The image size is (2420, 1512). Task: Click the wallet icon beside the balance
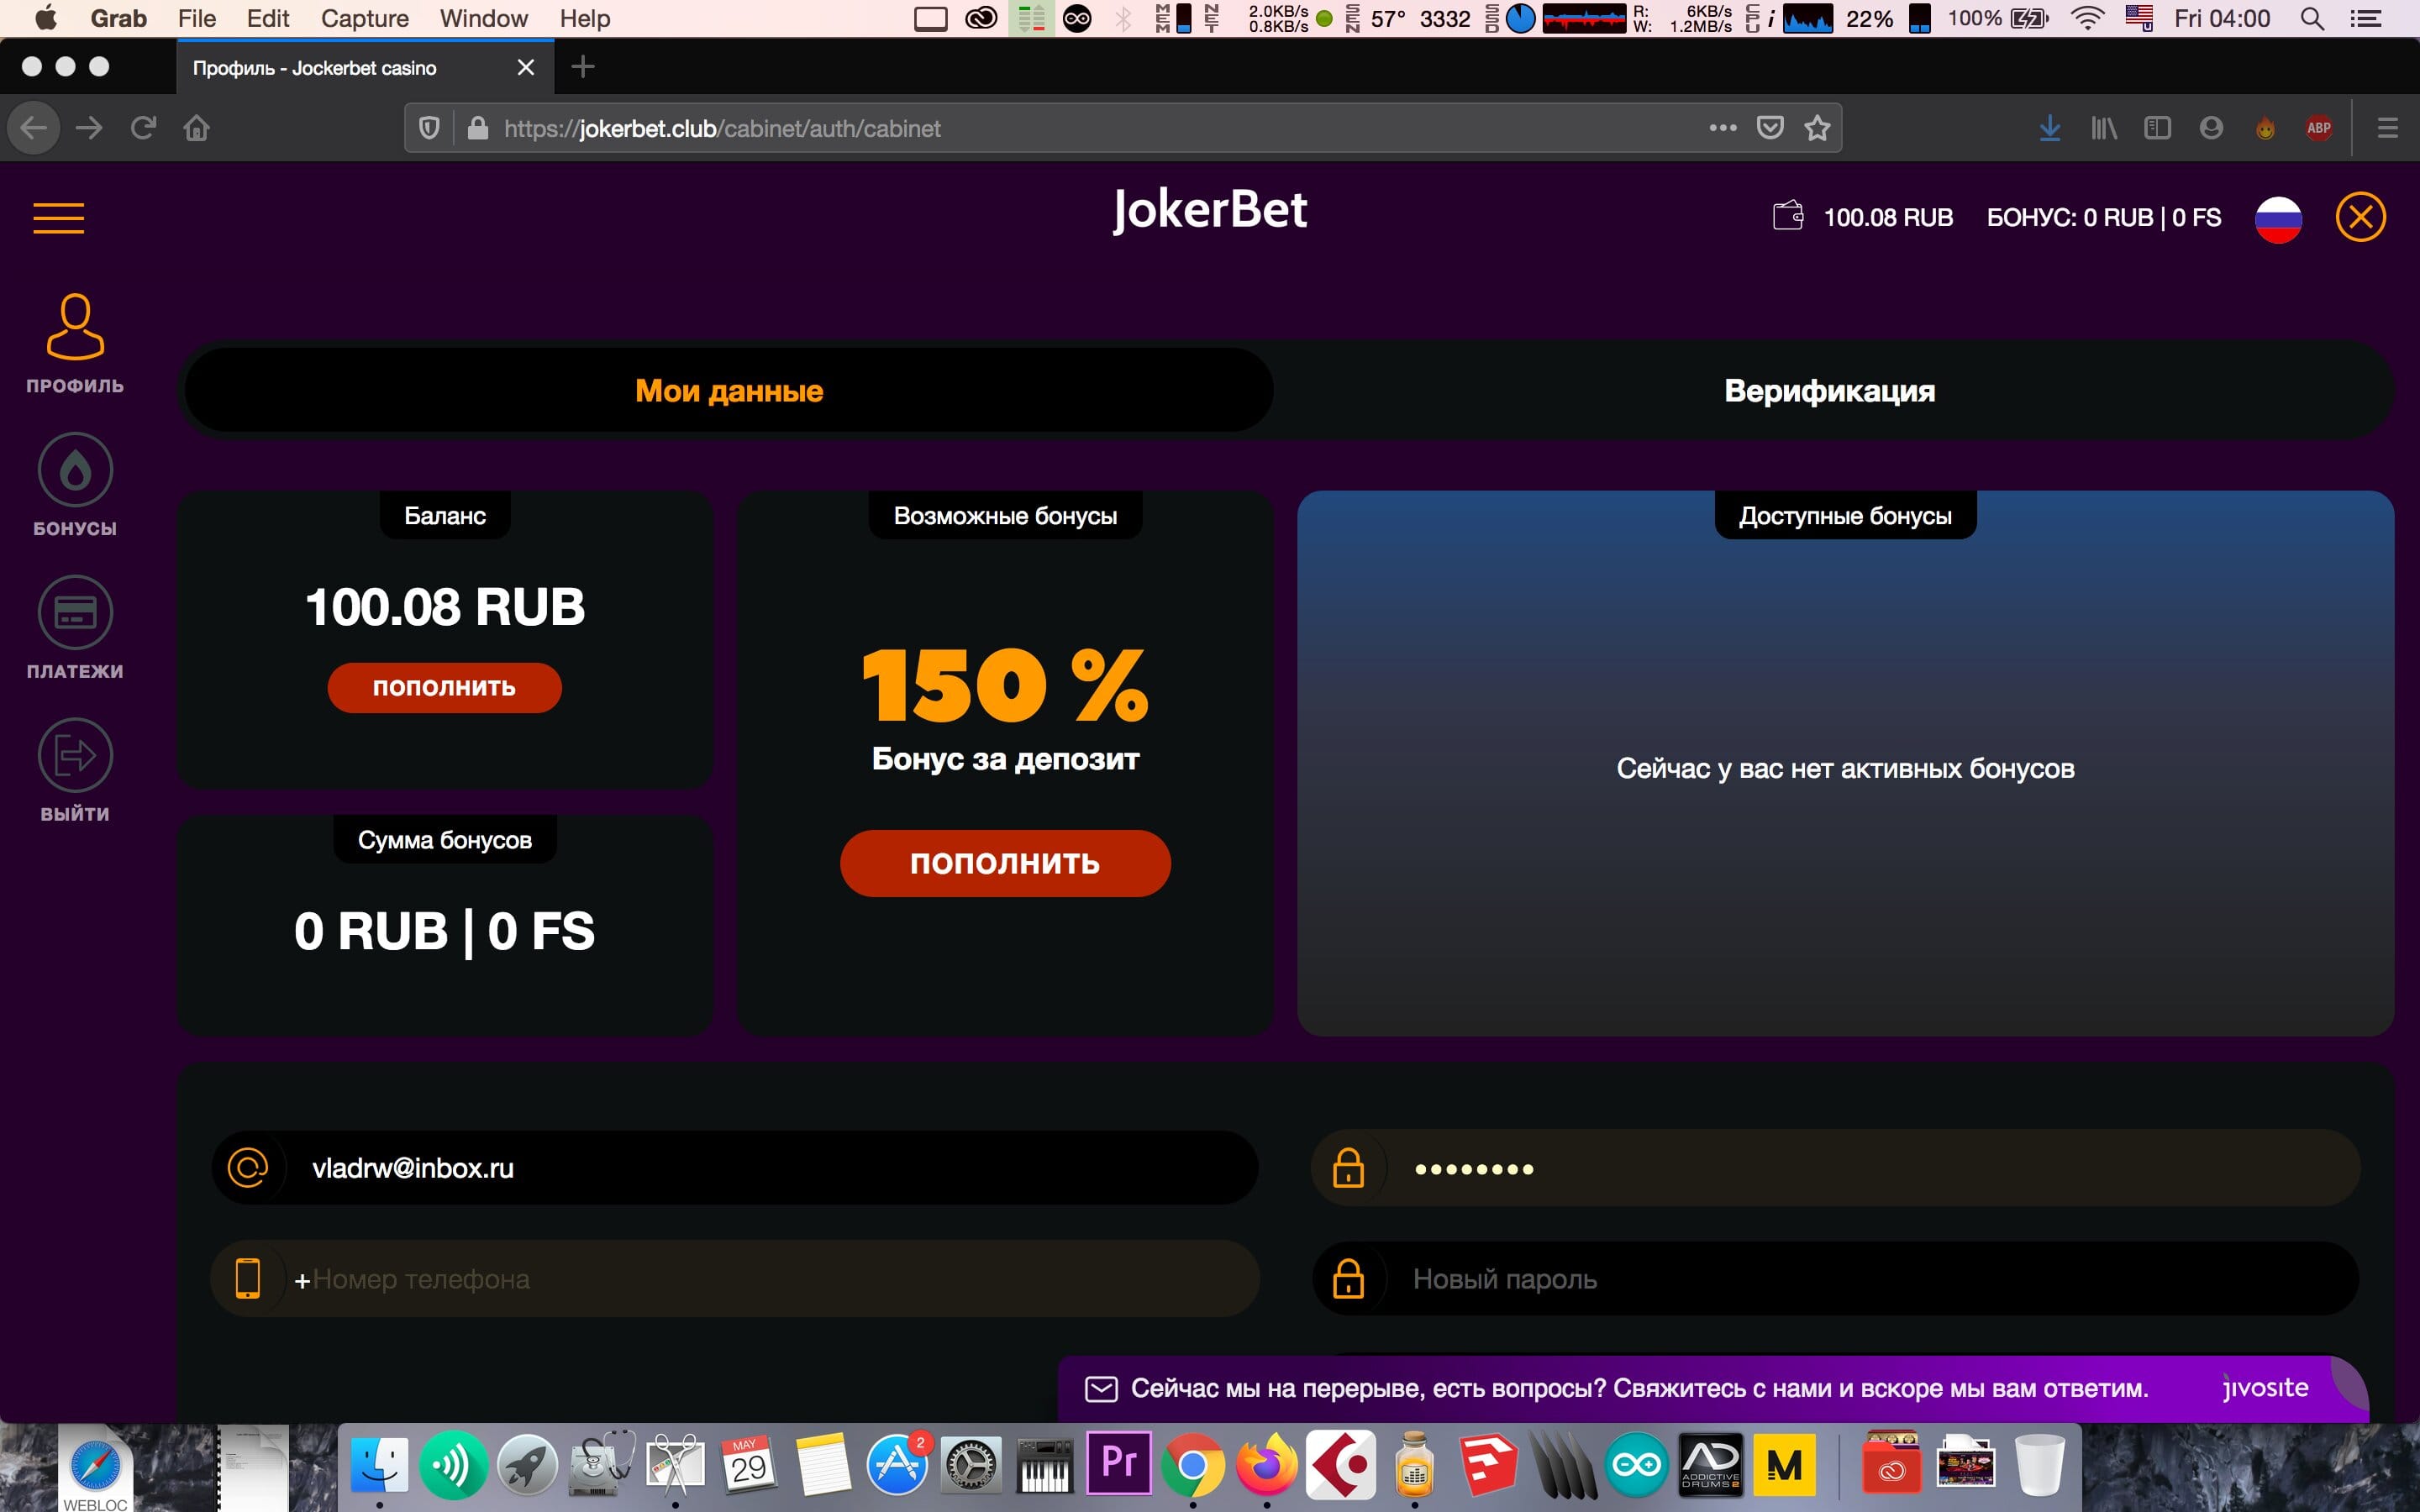[x=1787, y=216]
